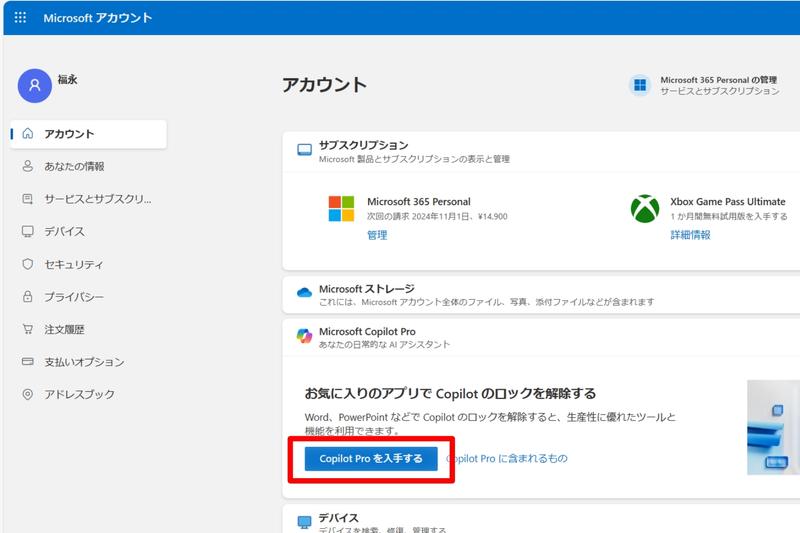
Task: Click the 福永 profile avatar icon
Action: click(x=35, y=86)
